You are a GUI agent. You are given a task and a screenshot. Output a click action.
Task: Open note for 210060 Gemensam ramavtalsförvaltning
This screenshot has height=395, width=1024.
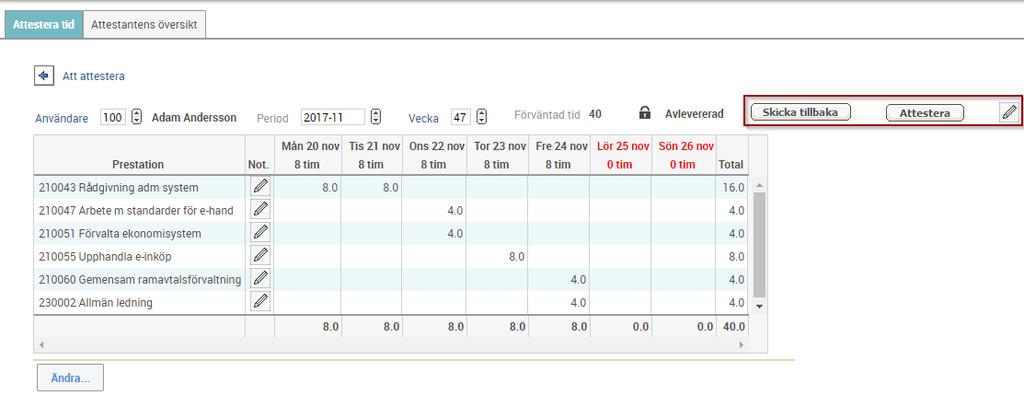coord(261,279)
